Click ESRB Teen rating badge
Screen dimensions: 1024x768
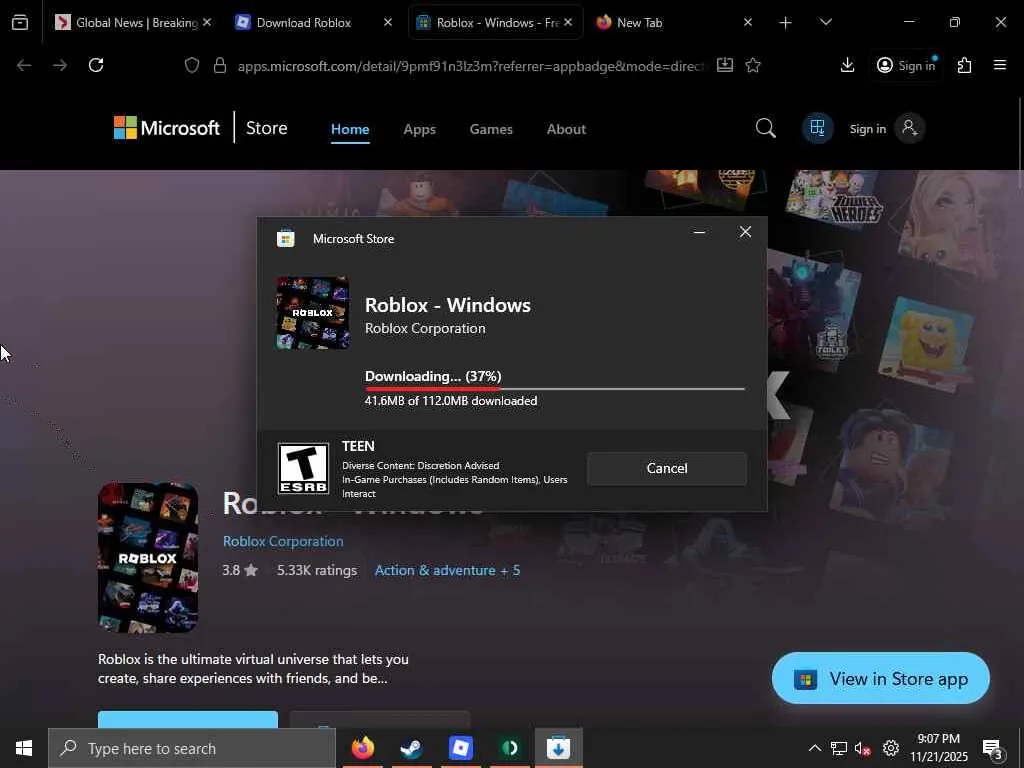click(304, 468)
